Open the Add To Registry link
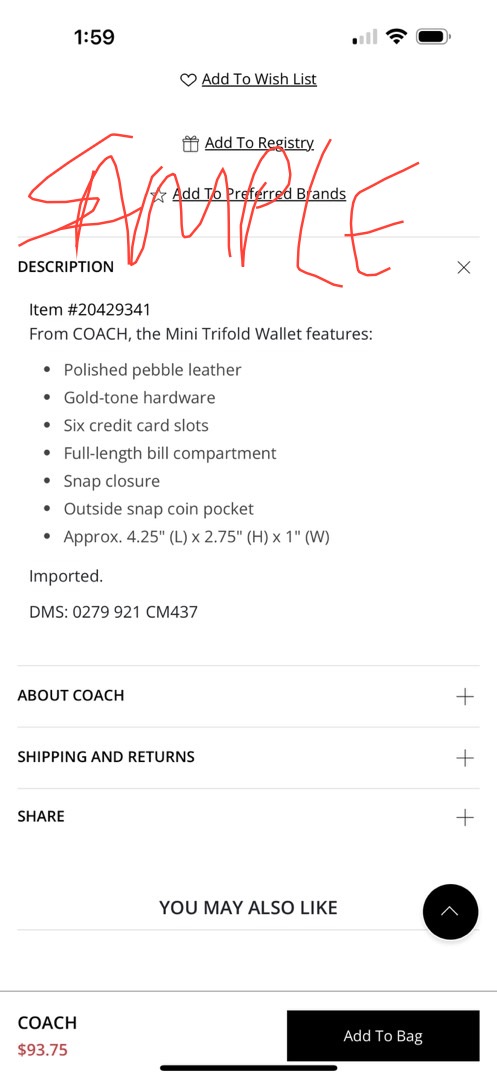497x1080 pixels. (259, 143)
